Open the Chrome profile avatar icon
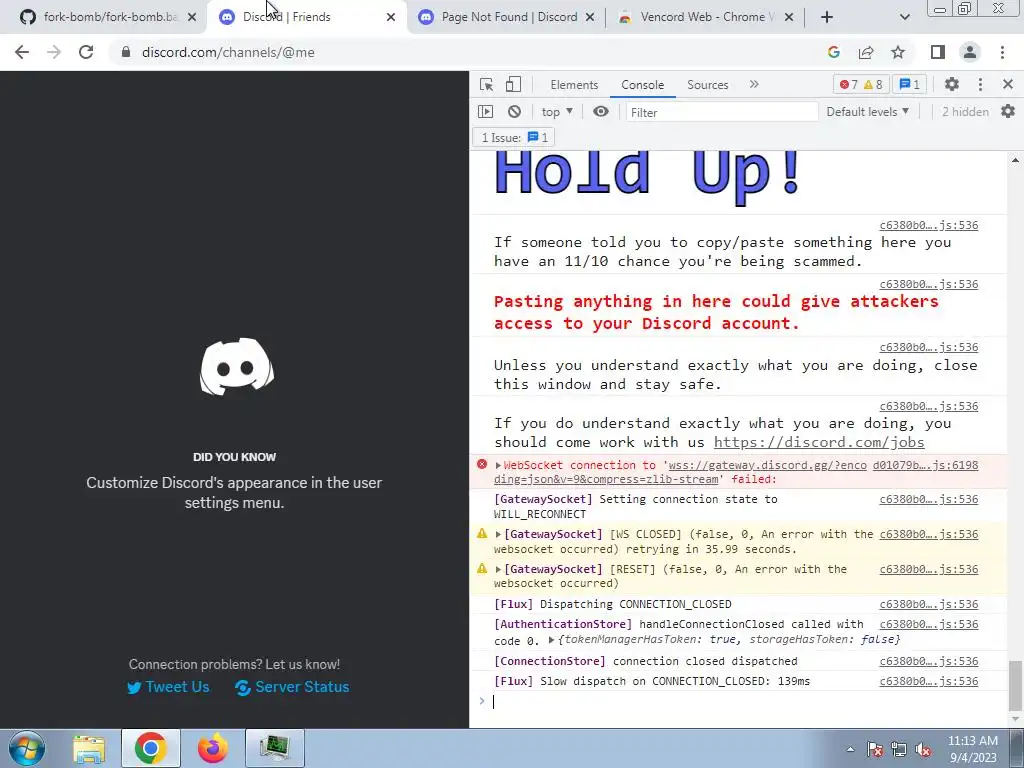The image size is (1024, 768). click(970, 52)
